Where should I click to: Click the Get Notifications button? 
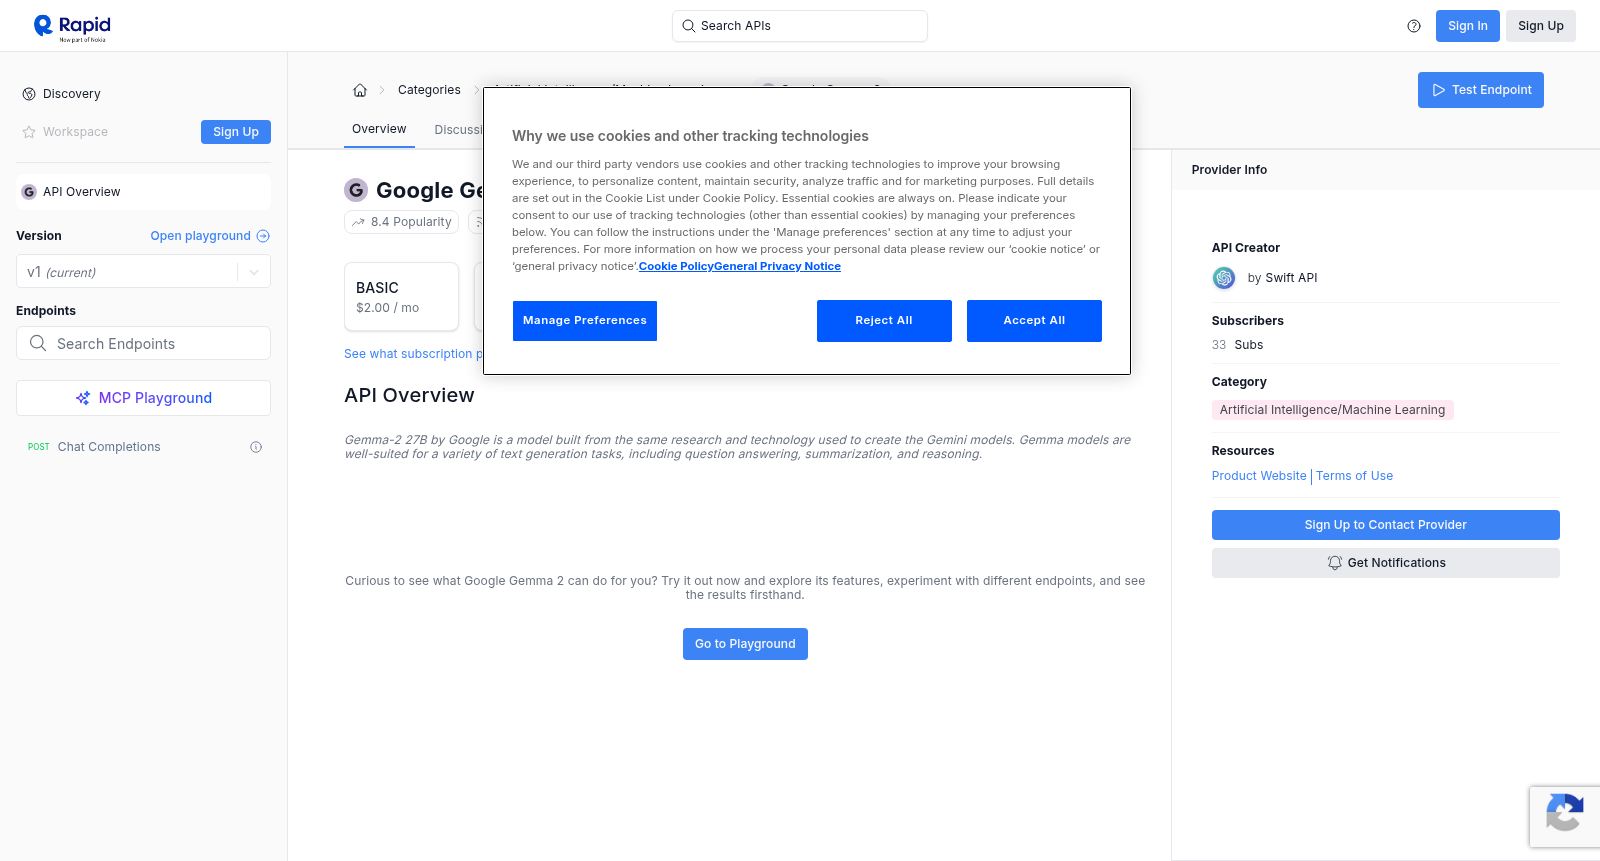[x=1385, y=563]
